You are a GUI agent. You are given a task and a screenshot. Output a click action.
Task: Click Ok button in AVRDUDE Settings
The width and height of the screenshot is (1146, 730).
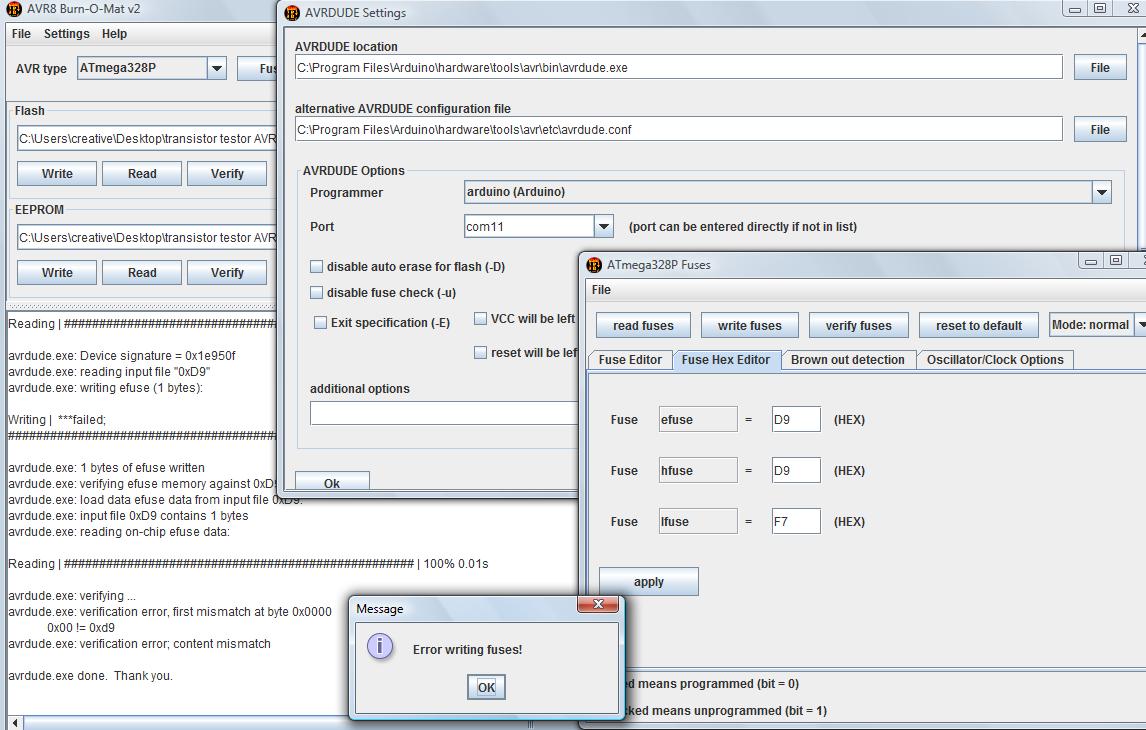[332, 482]
